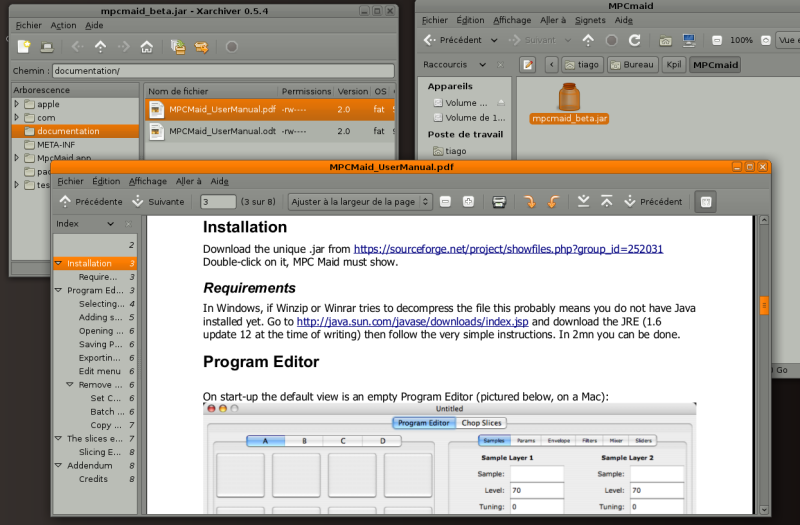Click the parent folder arrow in MPCmaid file manager
Viewport: 800px width, 525px height.
pyautogui.click(x=588, y=40)
